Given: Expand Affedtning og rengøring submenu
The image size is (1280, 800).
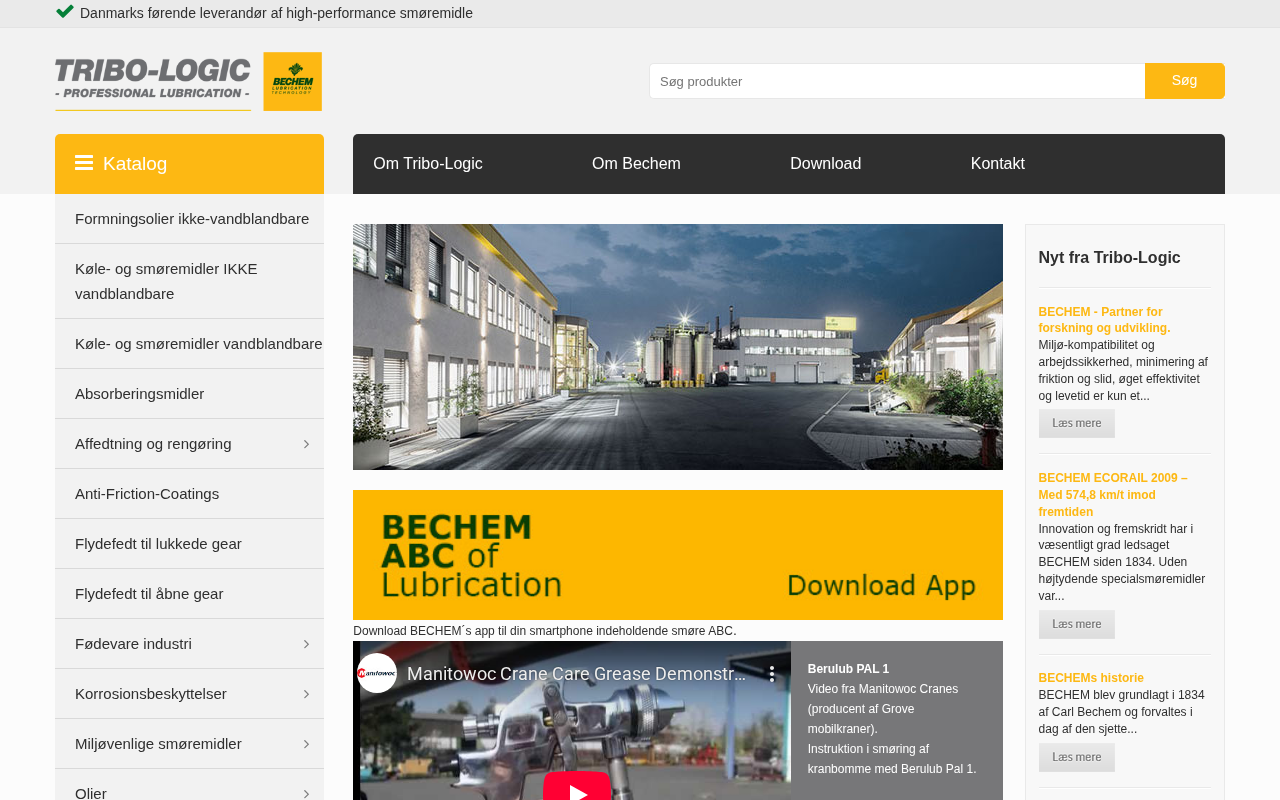Looking at the screenshot, I should pos(306,444).
